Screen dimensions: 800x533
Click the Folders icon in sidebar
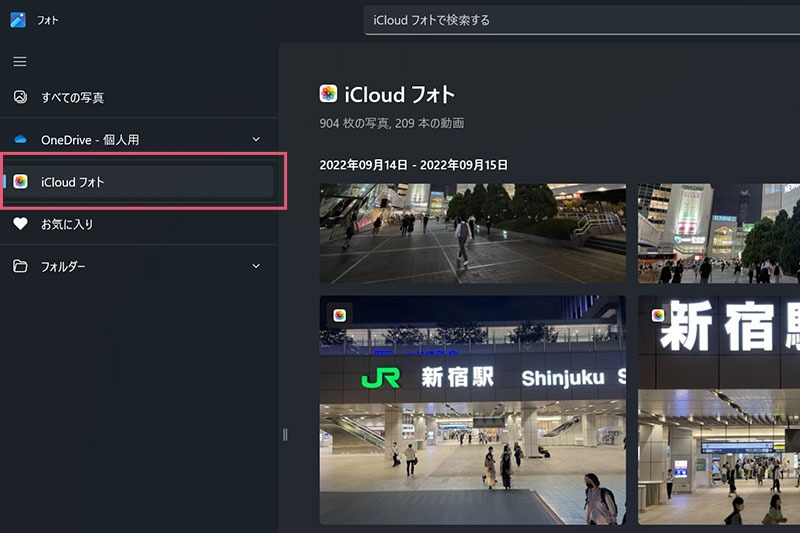(x=20, y=266)
